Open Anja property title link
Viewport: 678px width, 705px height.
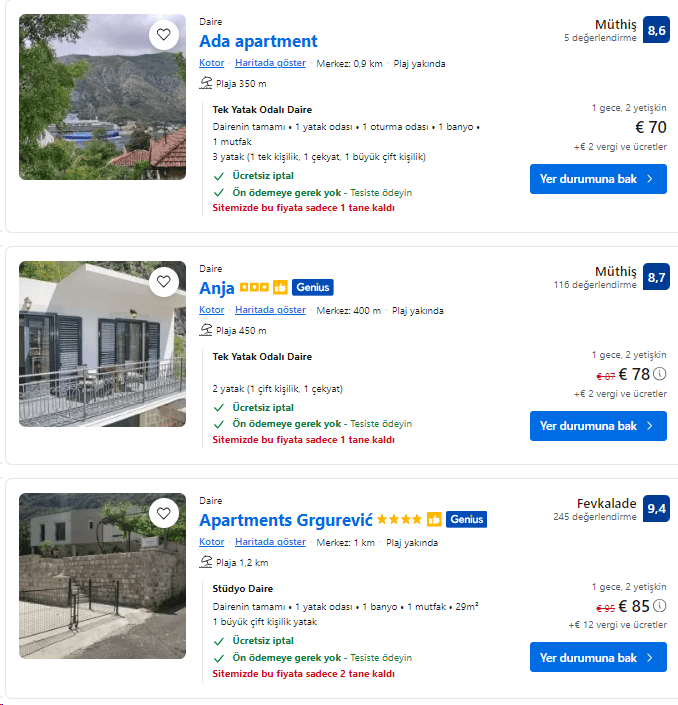point(217,288)
